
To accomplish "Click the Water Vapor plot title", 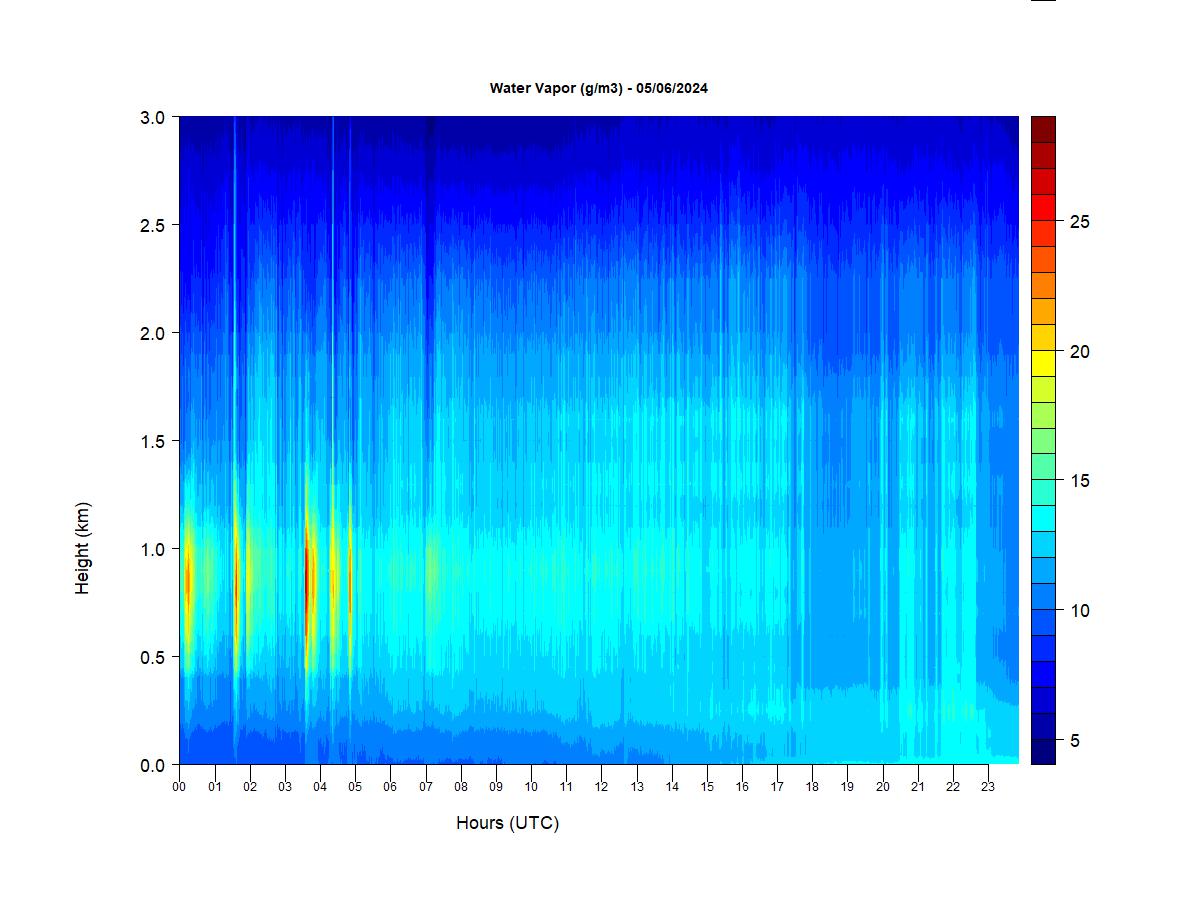I will [598, 88].
